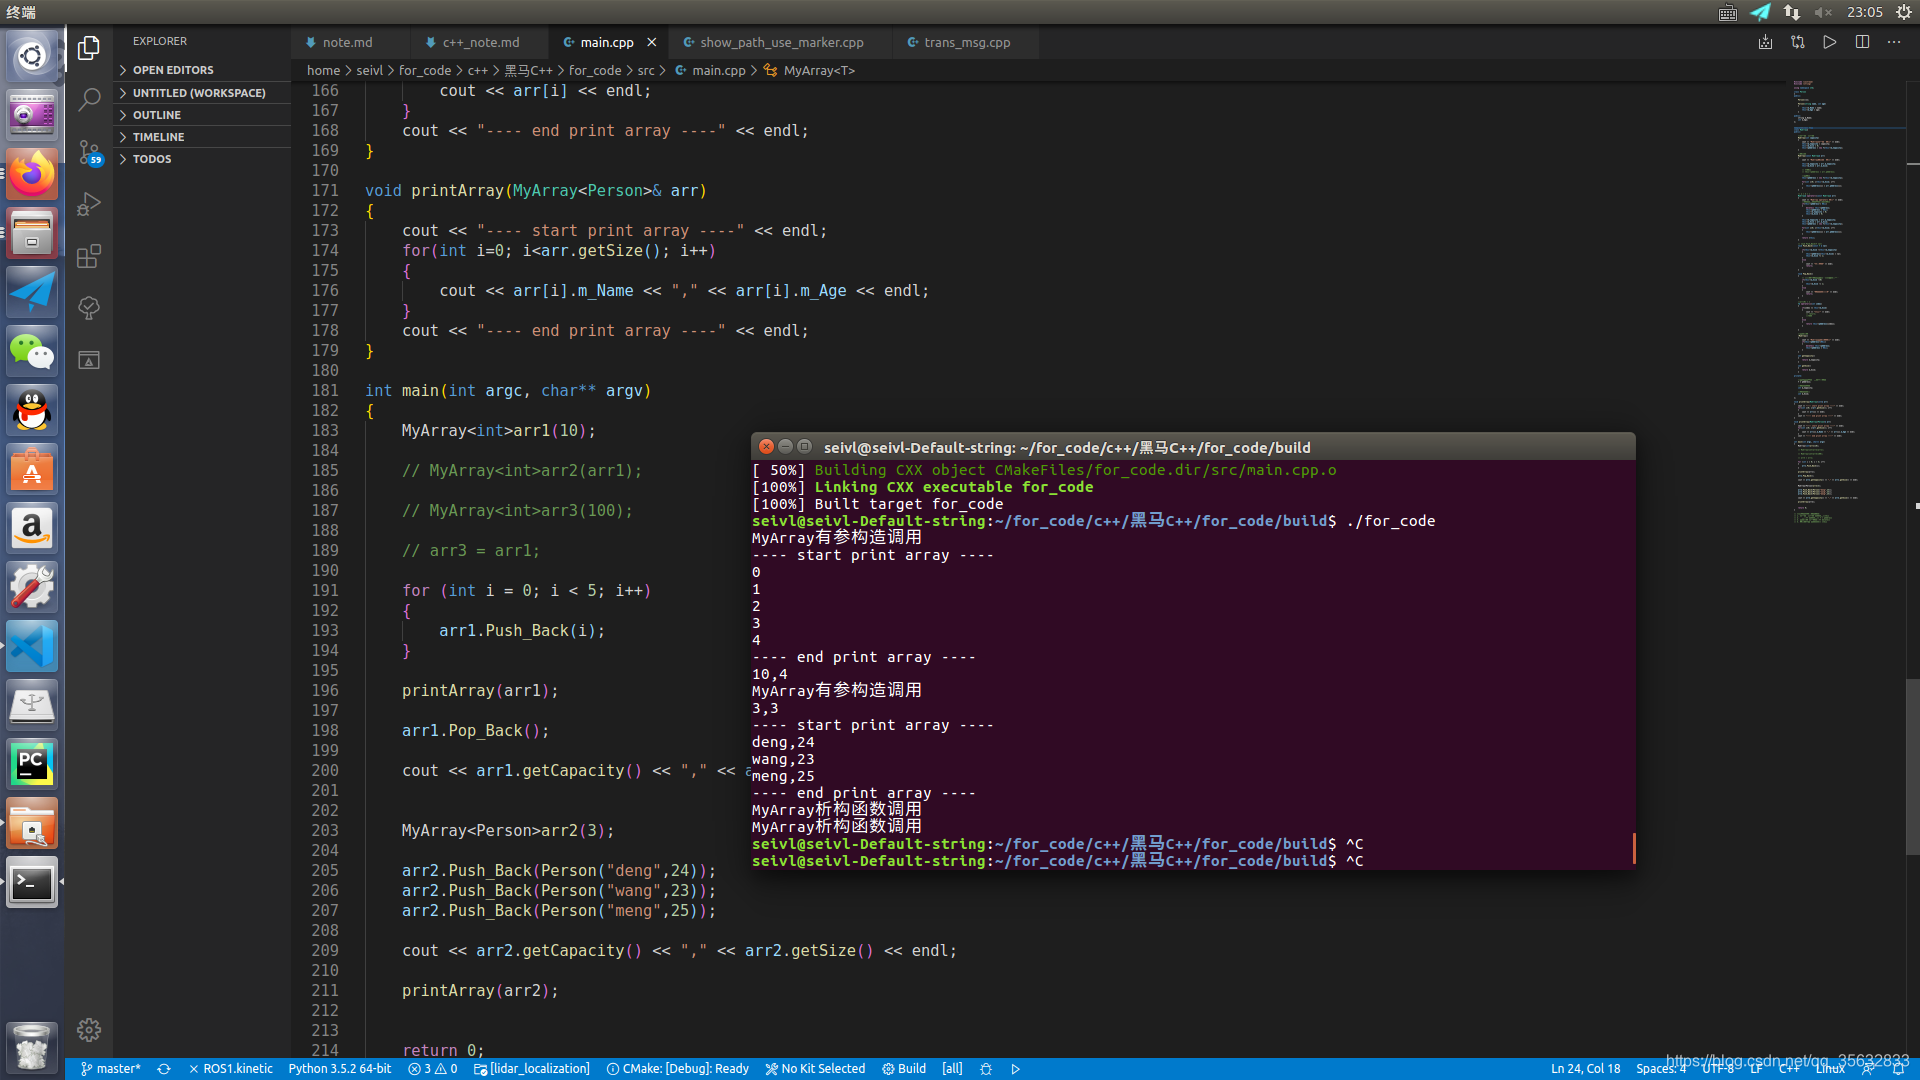Click the terminal window title bar
This screenshot has width=1920, height=1080.
tap(1193, 447)
